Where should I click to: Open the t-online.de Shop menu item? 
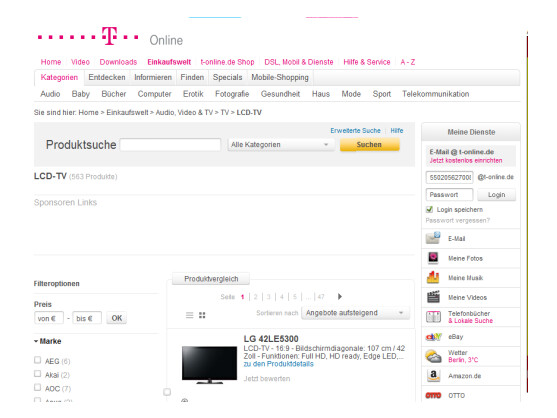coord(227,62)
